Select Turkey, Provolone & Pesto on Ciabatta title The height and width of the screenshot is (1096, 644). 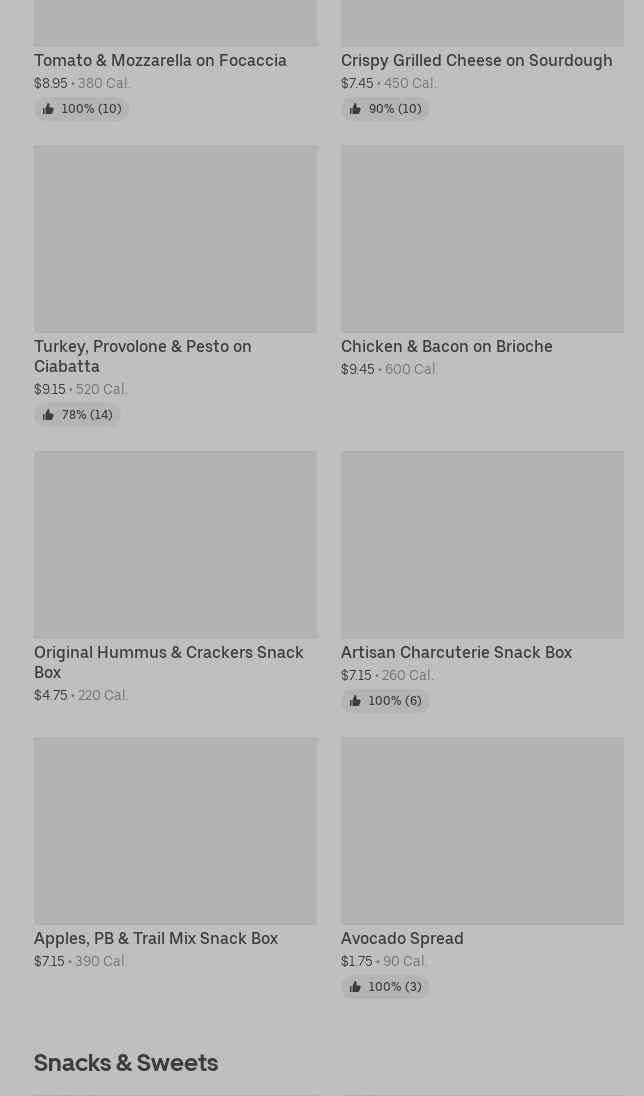coord(142,356)
